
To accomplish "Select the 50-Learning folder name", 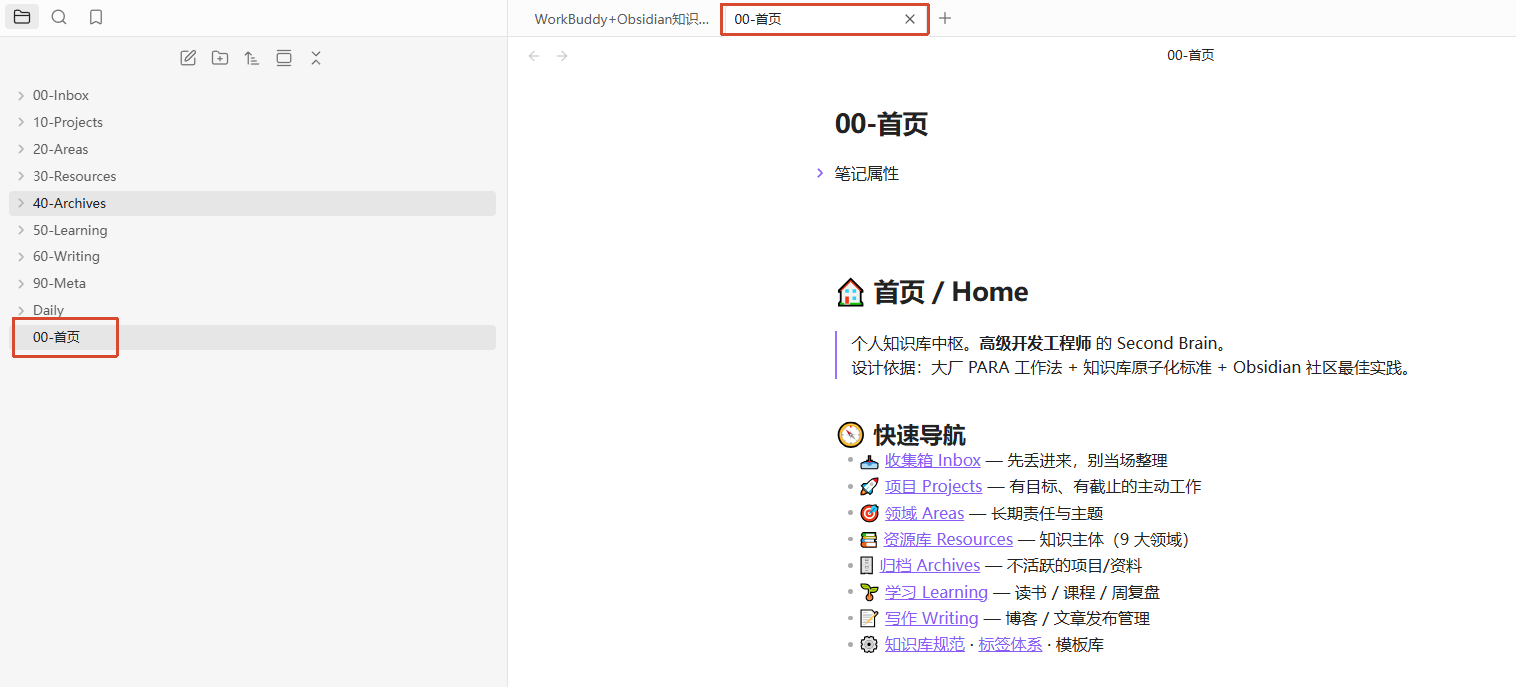I will 70,230.
